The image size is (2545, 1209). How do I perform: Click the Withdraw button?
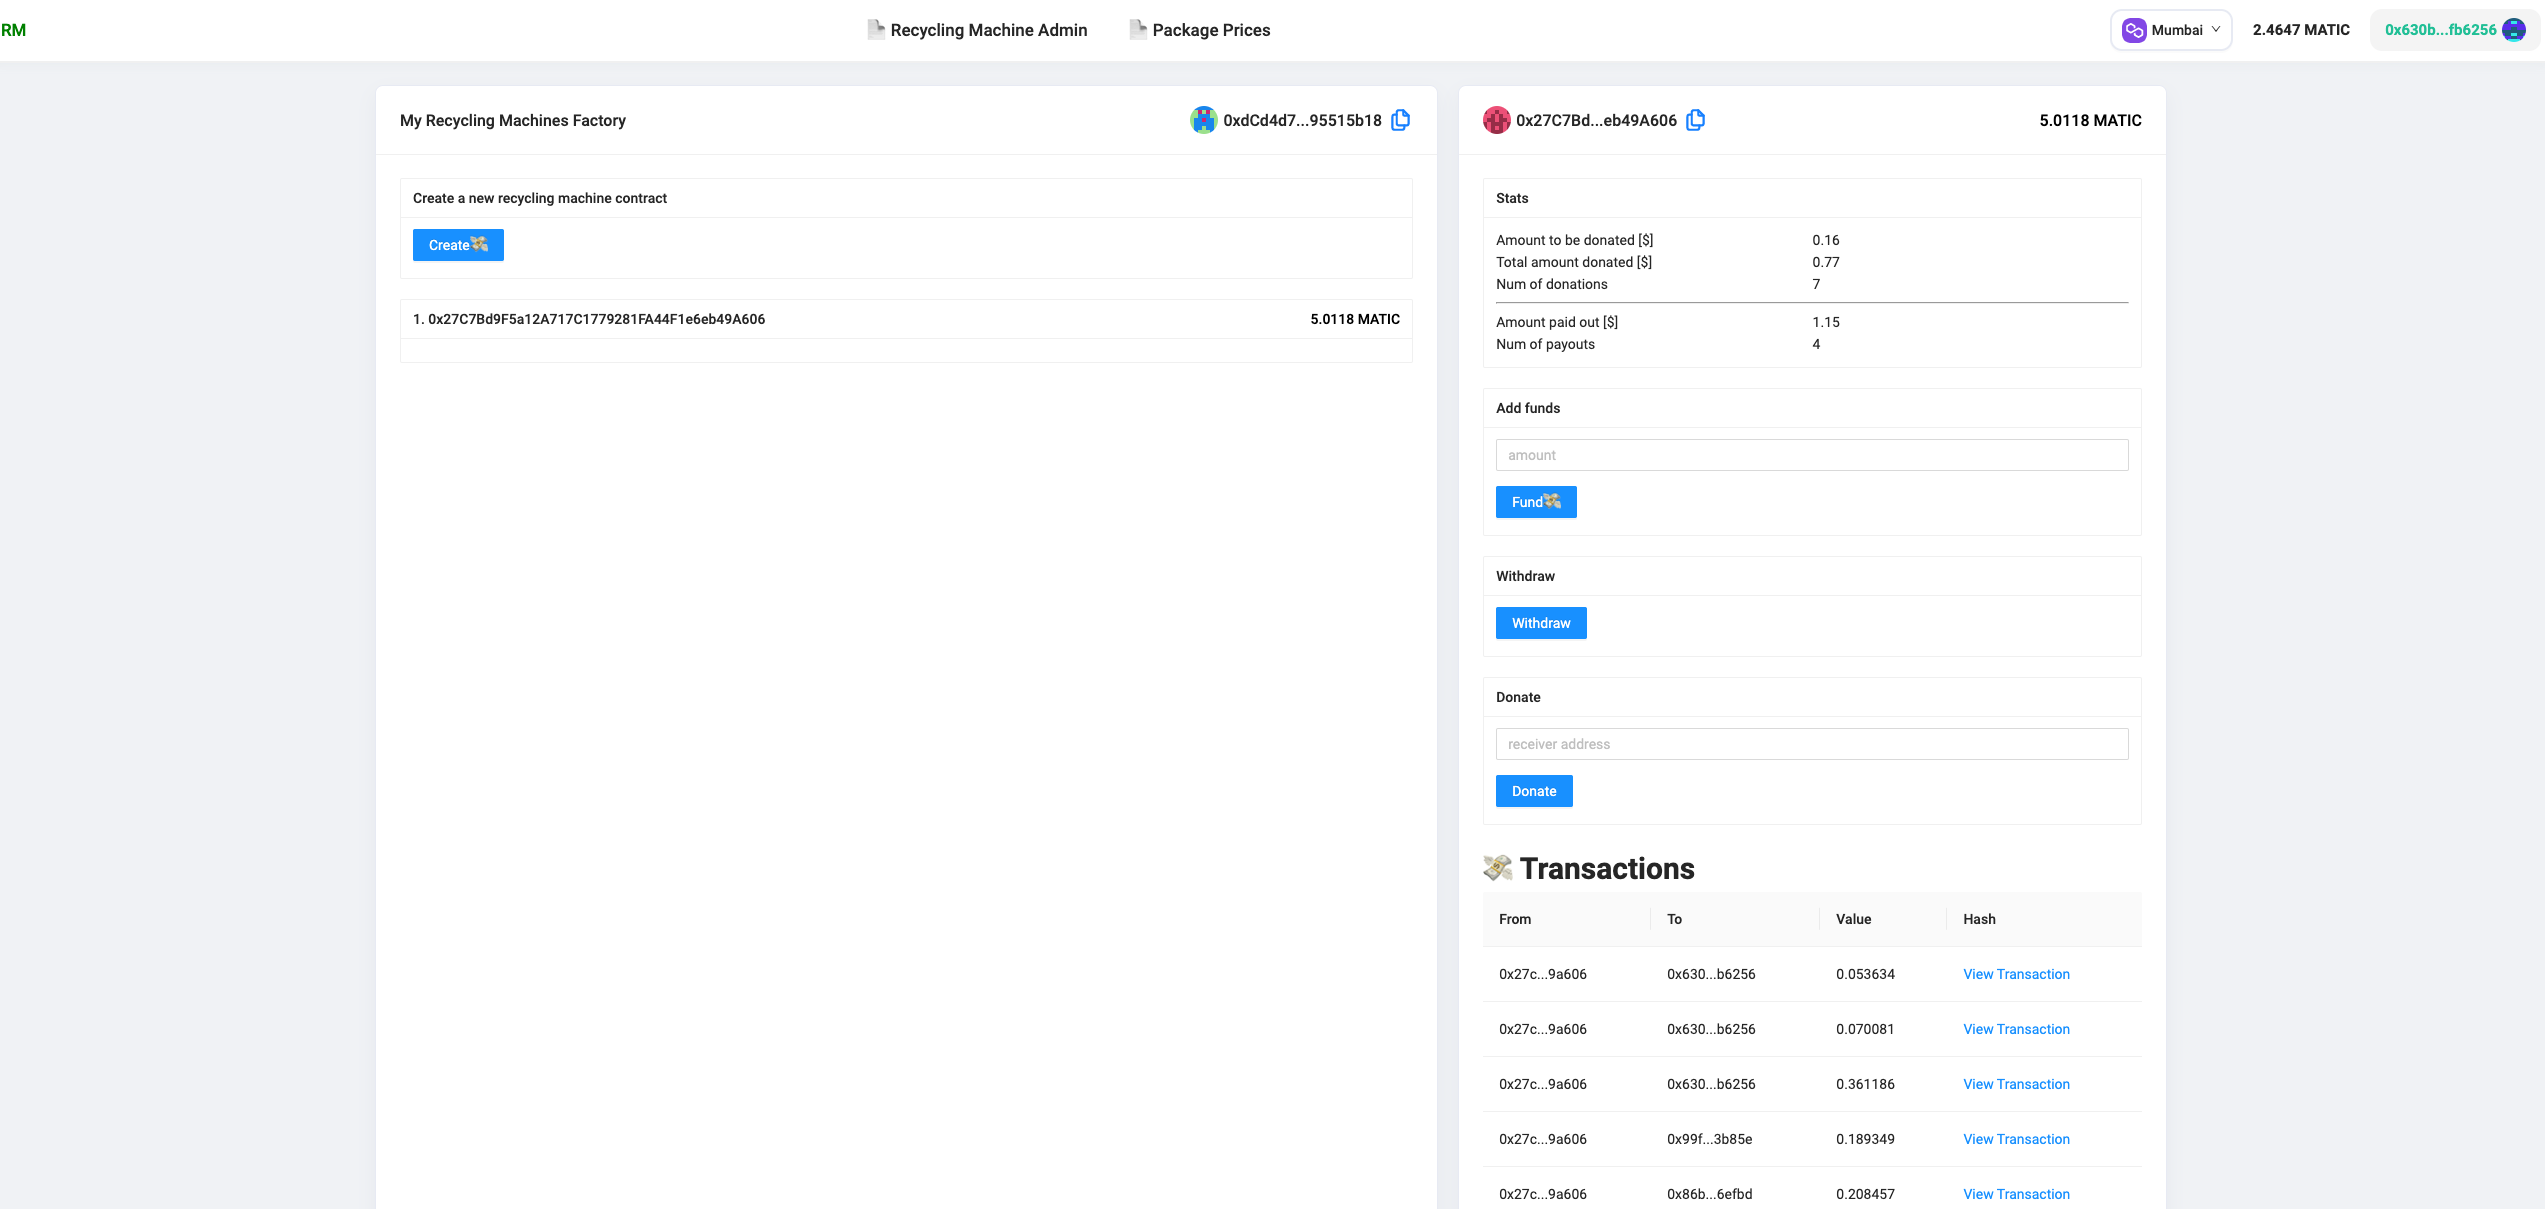1540,623
